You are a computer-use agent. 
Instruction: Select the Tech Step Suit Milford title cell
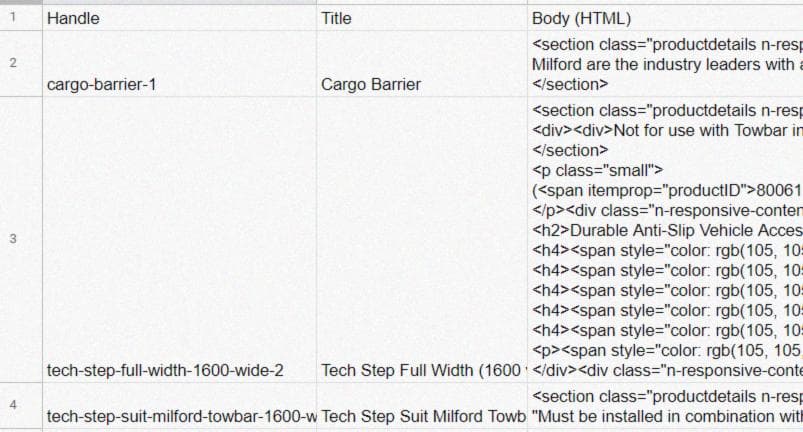(420, 416)
